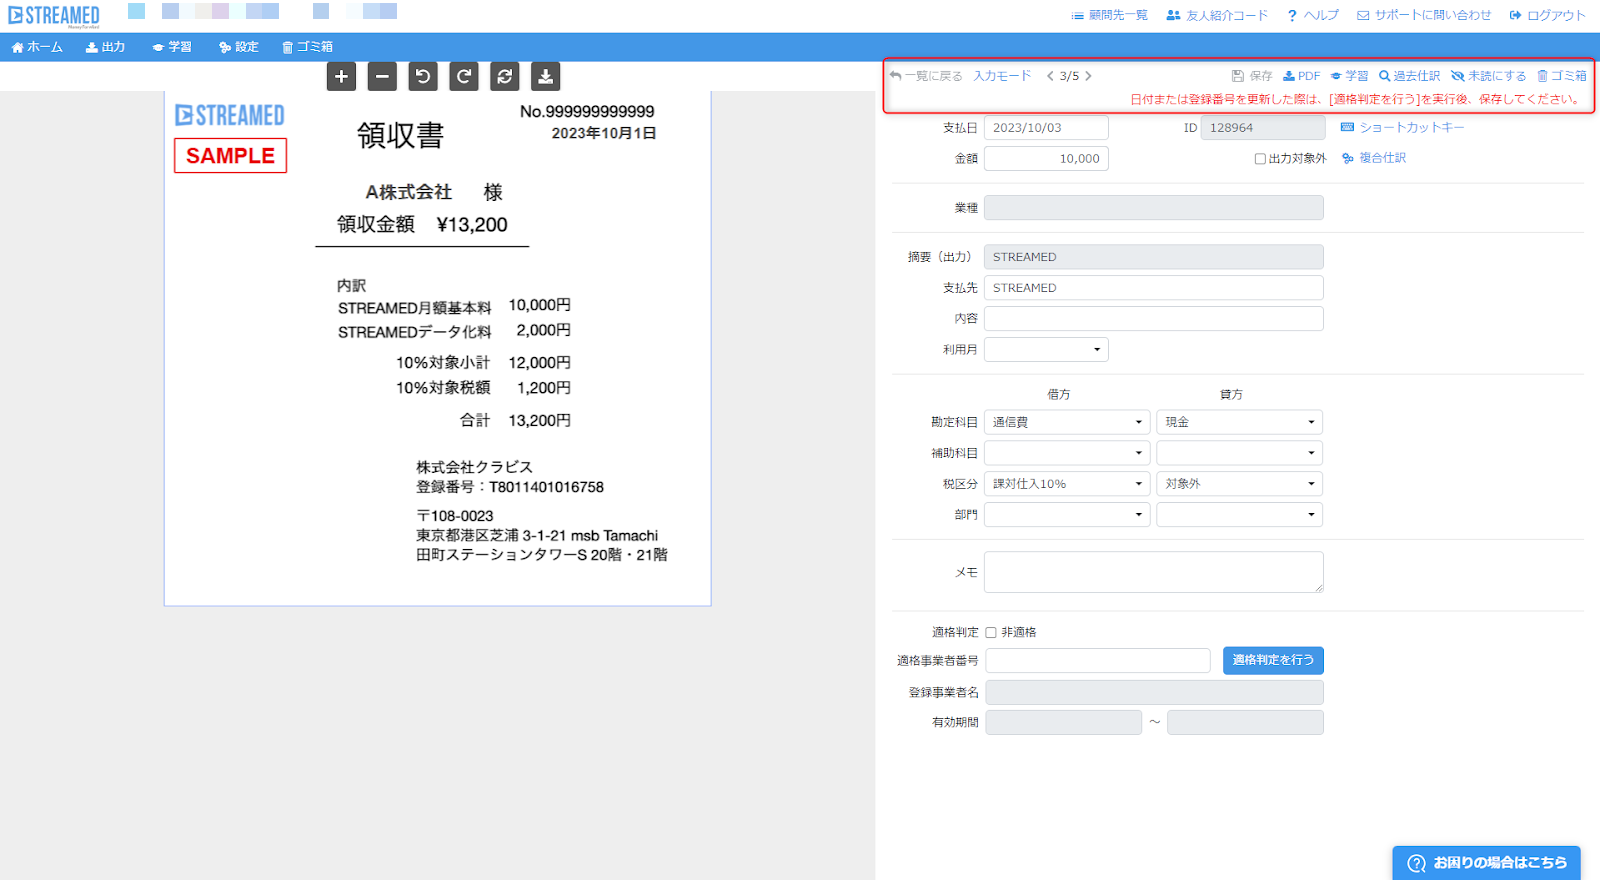
Task: Rotate receipt image counterclockwise
Action: [x=423, y=76]
